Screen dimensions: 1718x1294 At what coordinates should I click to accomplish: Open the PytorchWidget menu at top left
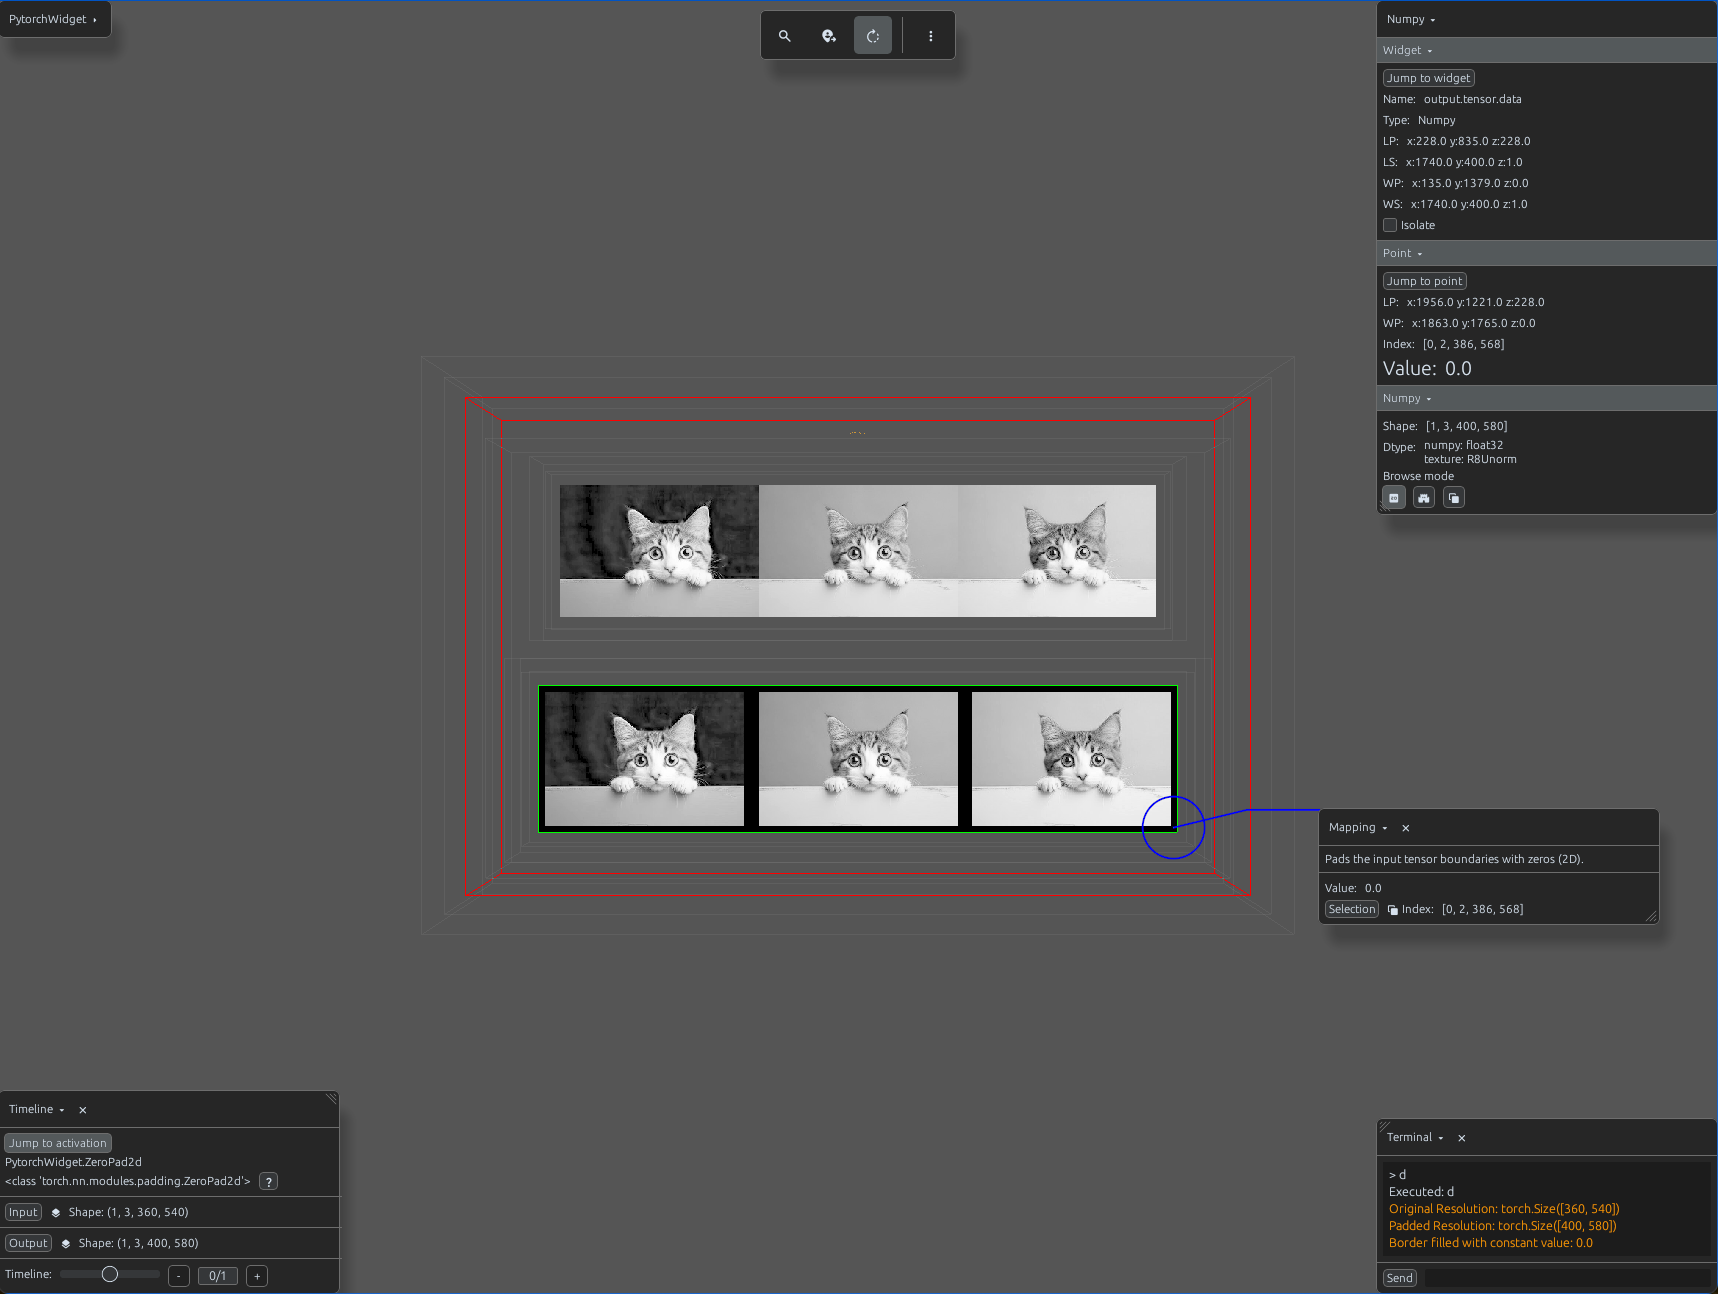pos(54,19)
